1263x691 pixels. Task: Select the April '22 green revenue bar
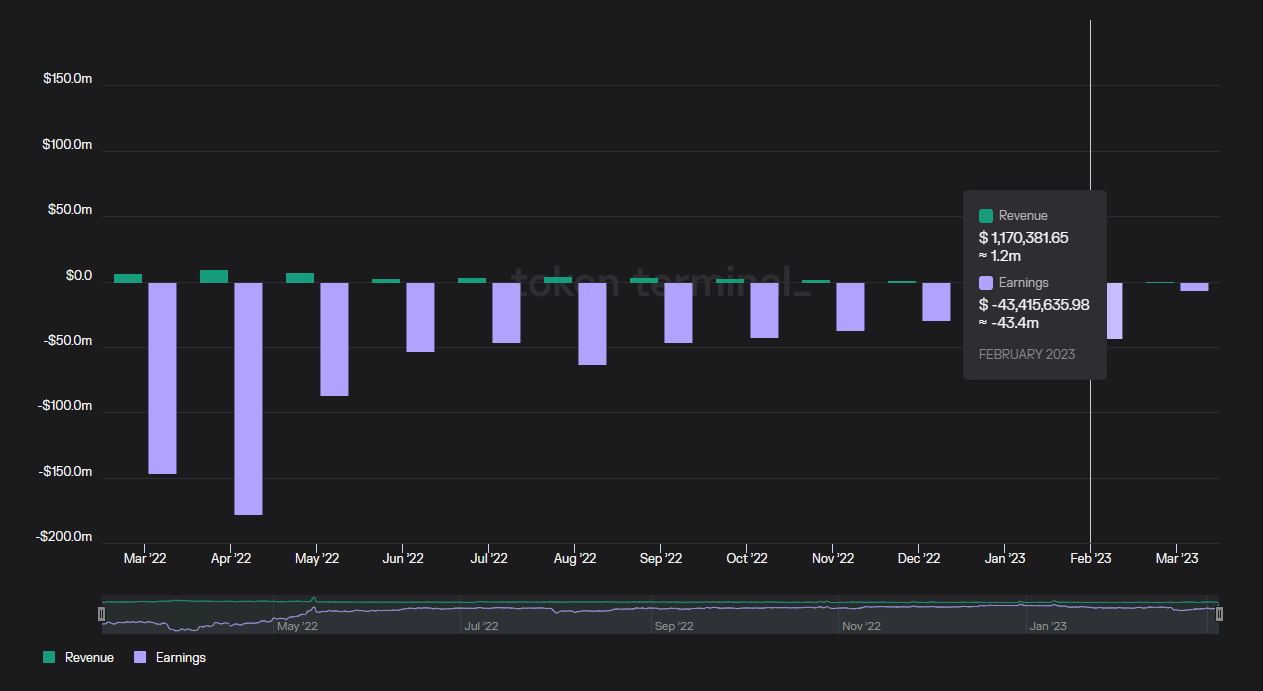coord(214,276)
